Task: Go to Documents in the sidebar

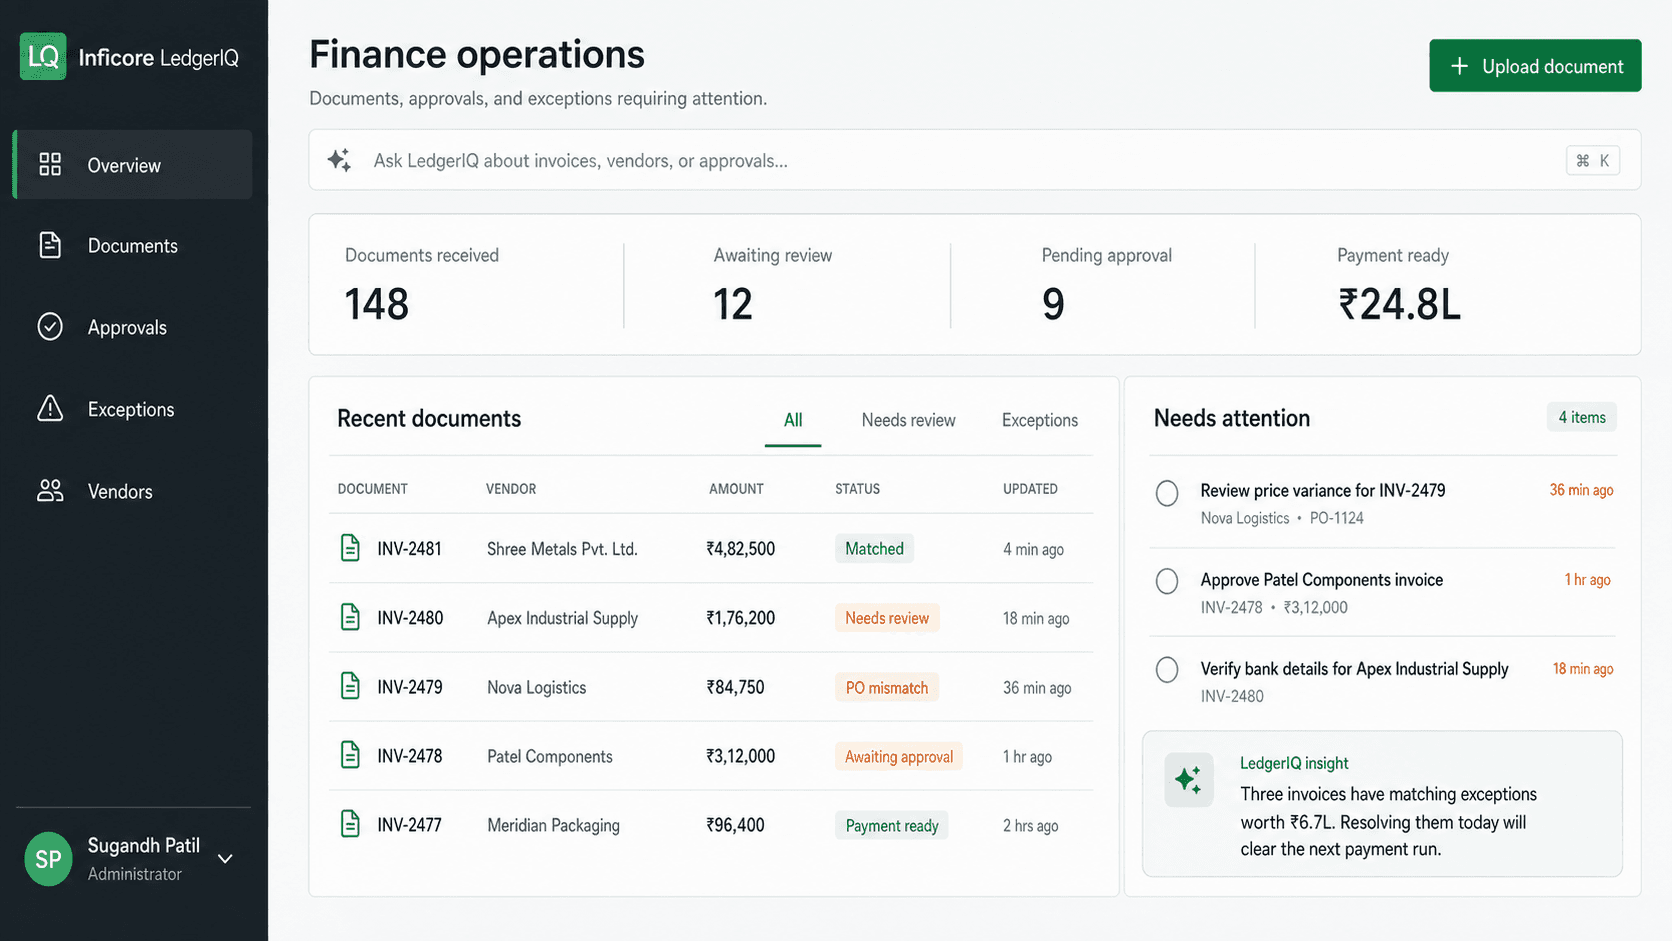Action: [132, 245]
